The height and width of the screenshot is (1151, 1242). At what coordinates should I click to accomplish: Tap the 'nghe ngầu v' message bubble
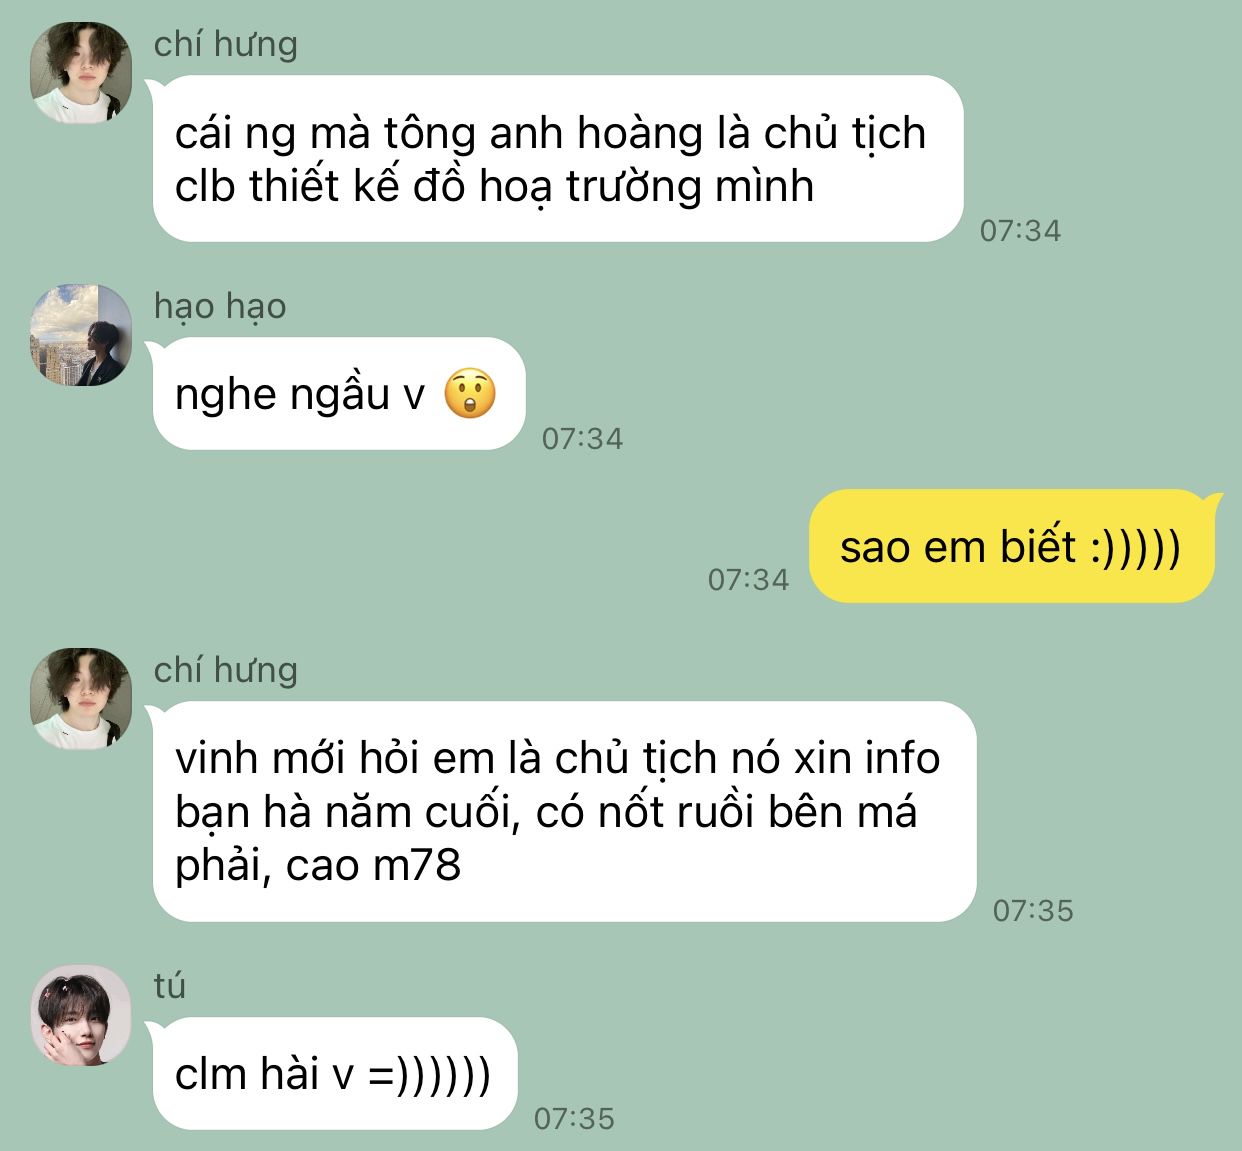pos(339,394)
